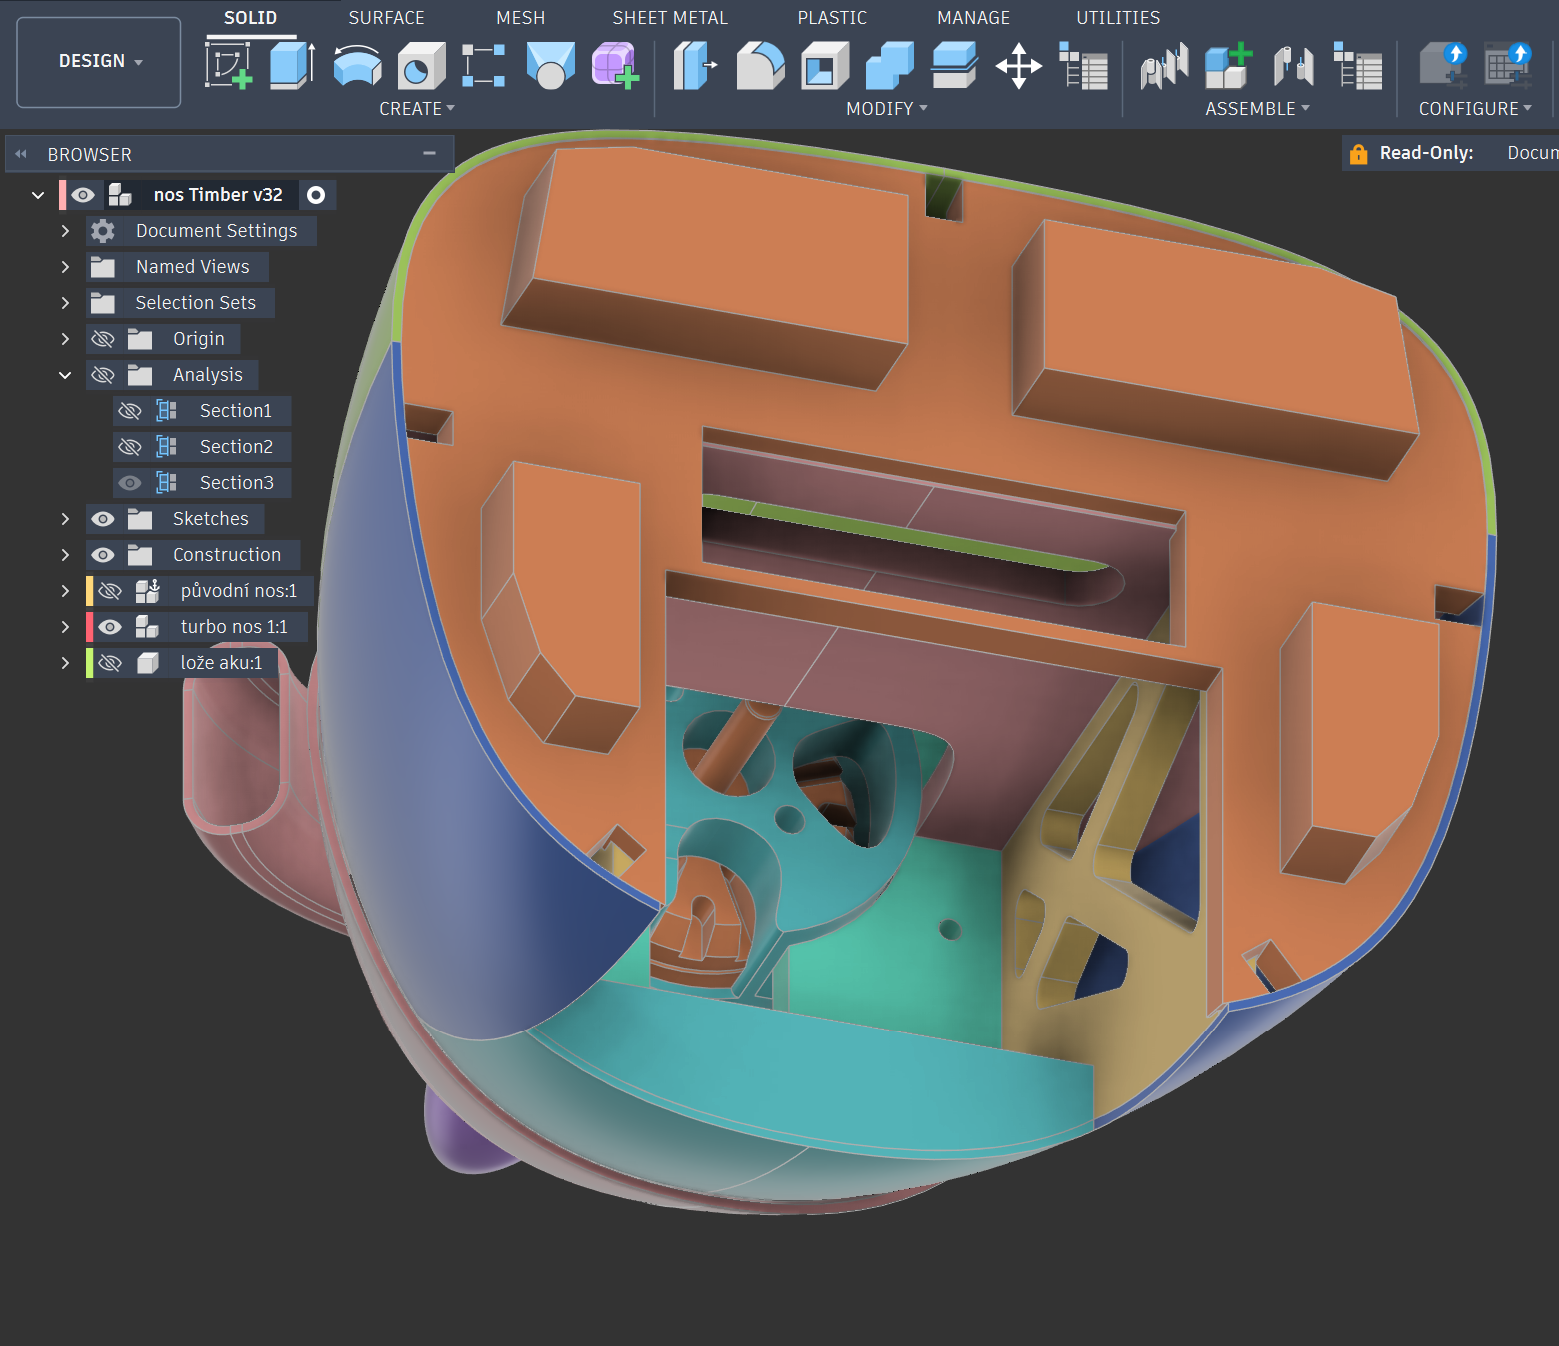Show the původní nos:1 component

[111, 591]
